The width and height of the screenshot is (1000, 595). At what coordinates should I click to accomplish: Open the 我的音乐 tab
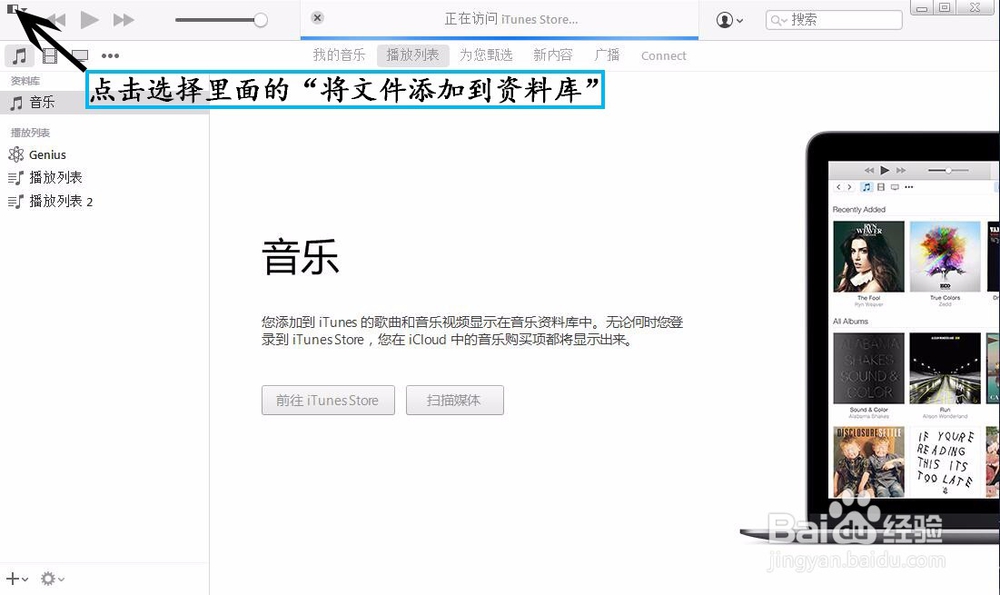tap(339, 55)
